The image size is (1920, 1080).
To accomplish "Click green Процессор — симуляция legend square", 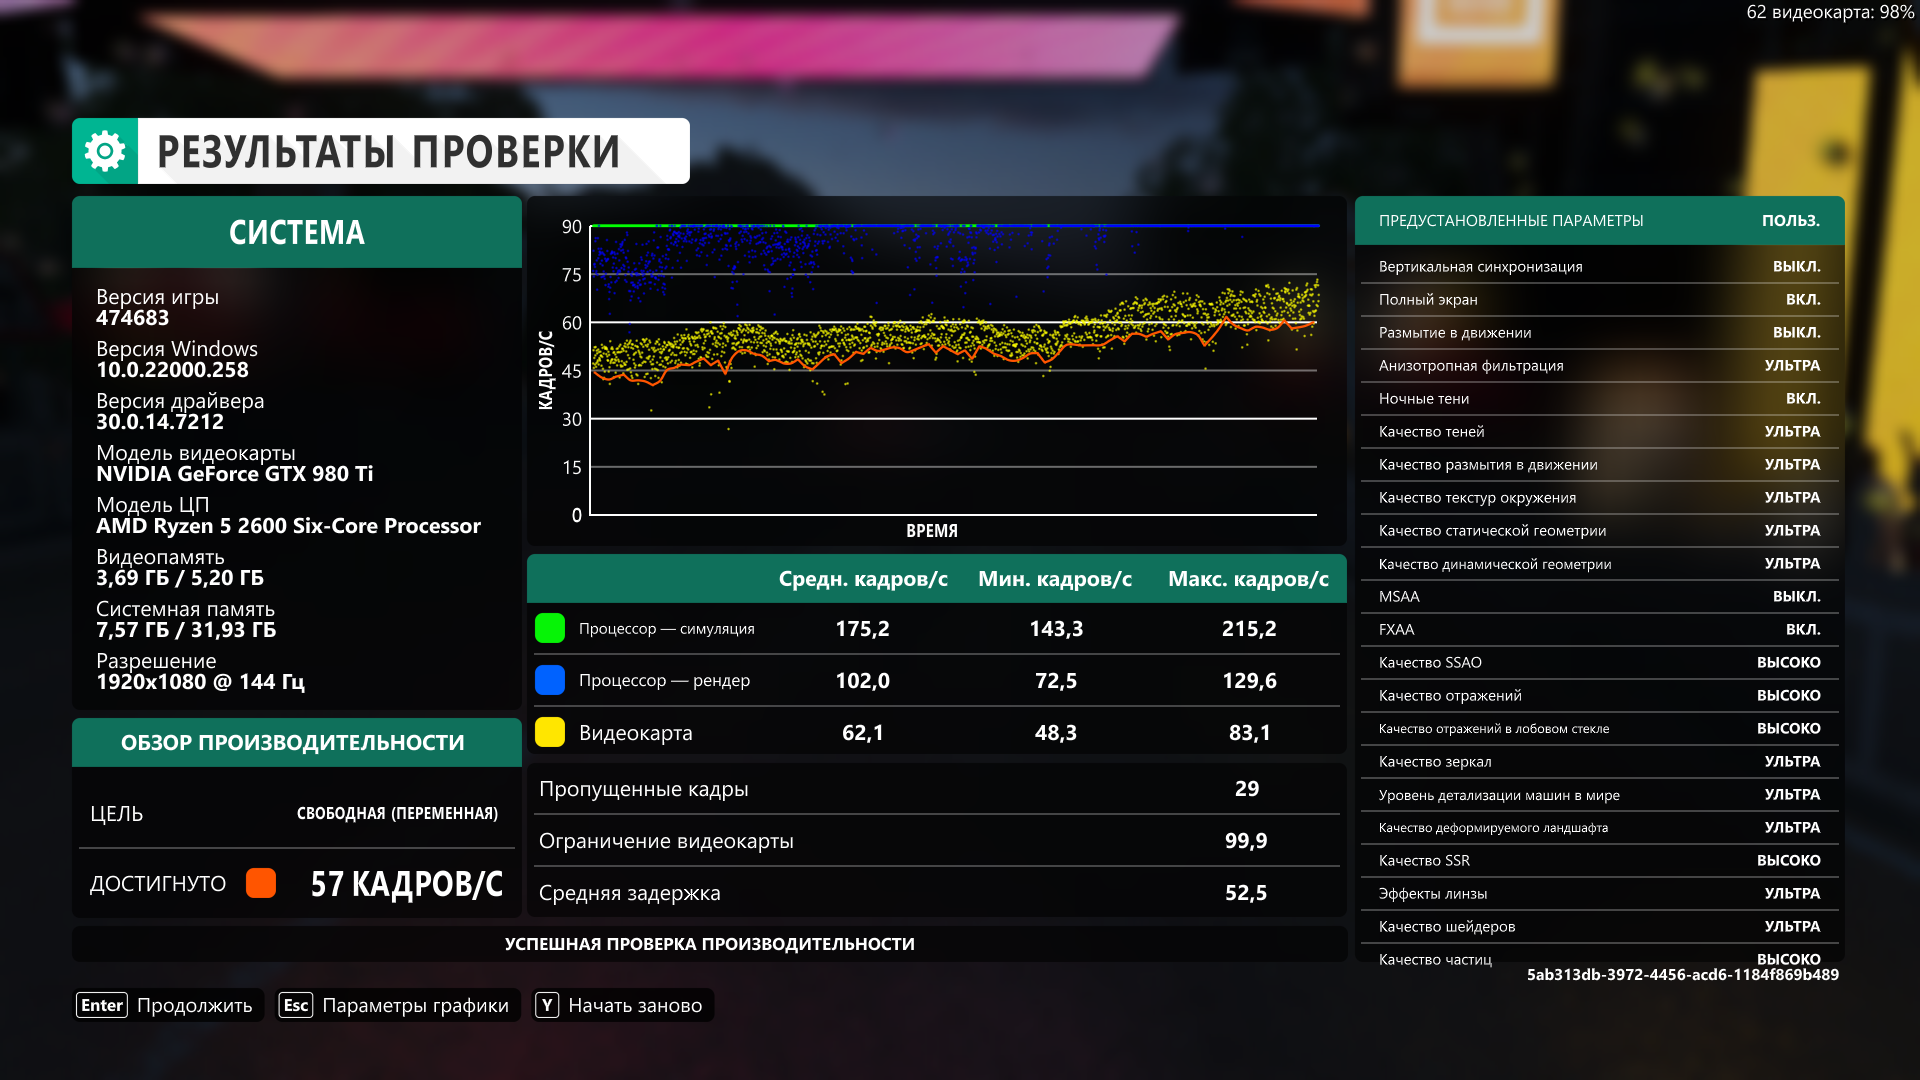I will (x=550, y=628).
